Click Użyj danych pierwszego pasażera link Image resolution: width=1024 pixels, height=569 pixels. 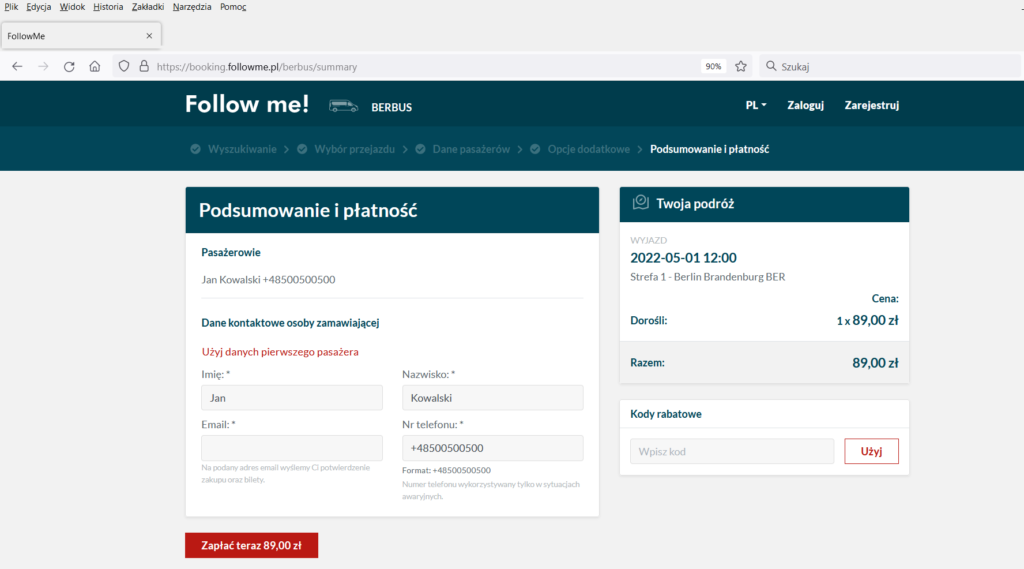pyautogui.click(x=280, y=351)
